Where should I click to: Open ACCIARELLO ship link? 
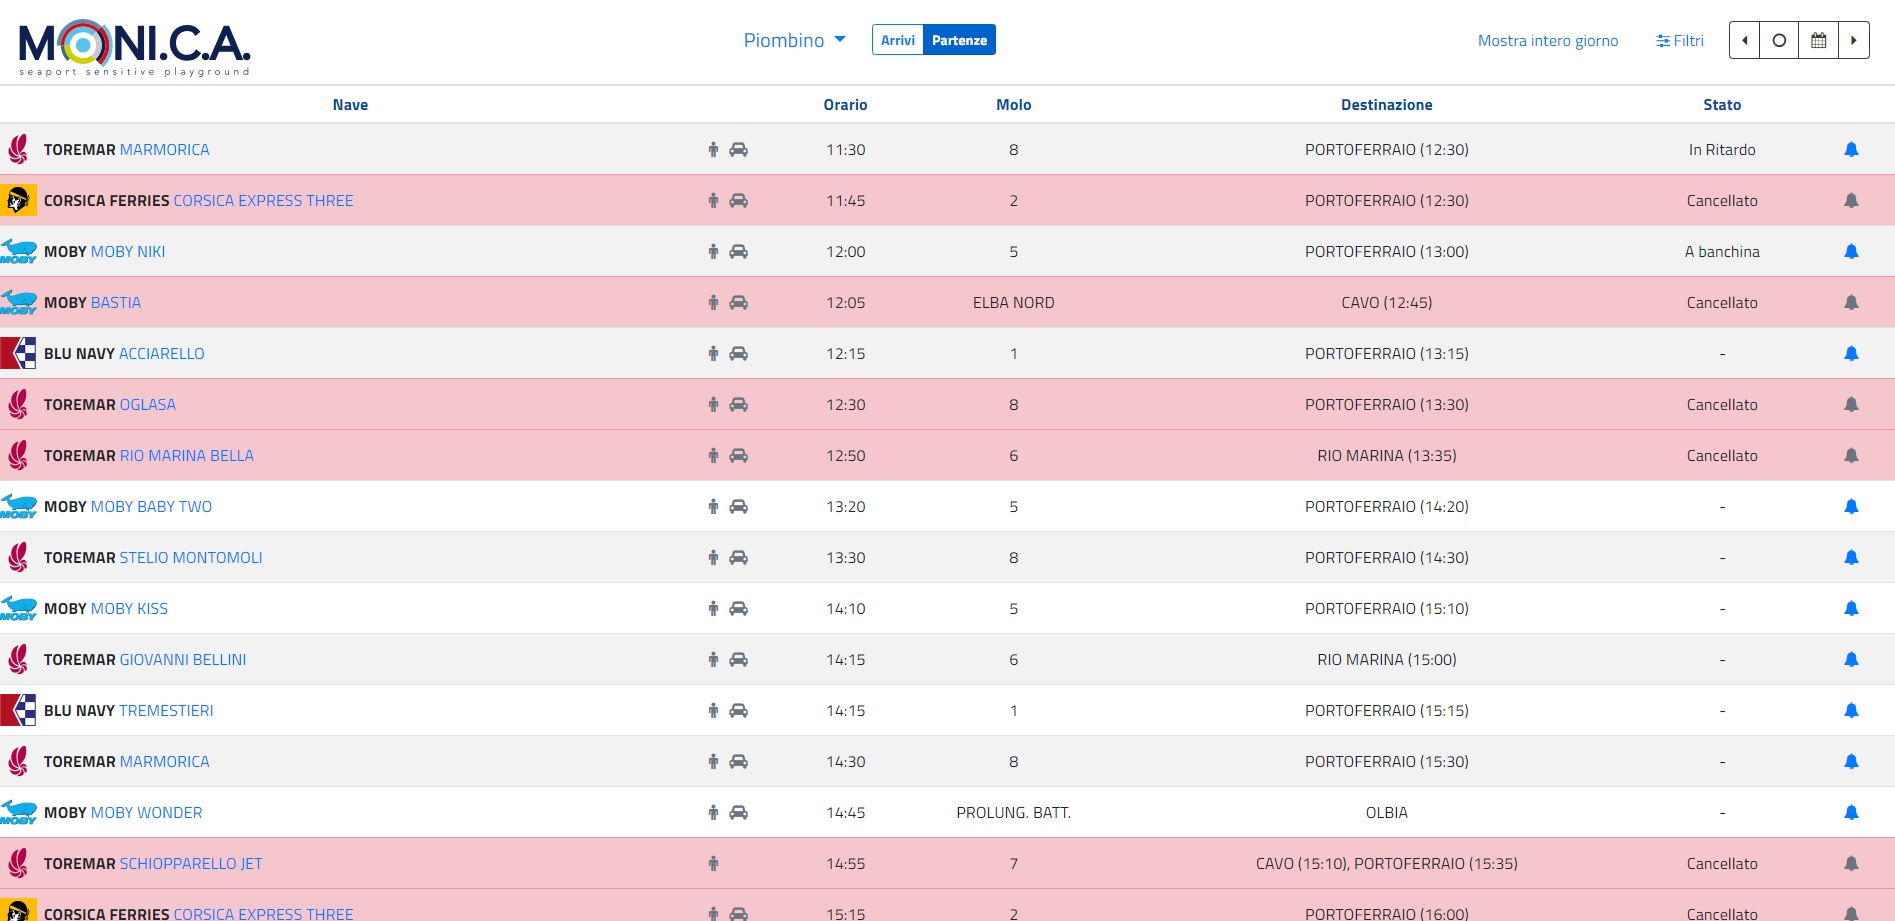click(162, 354)
